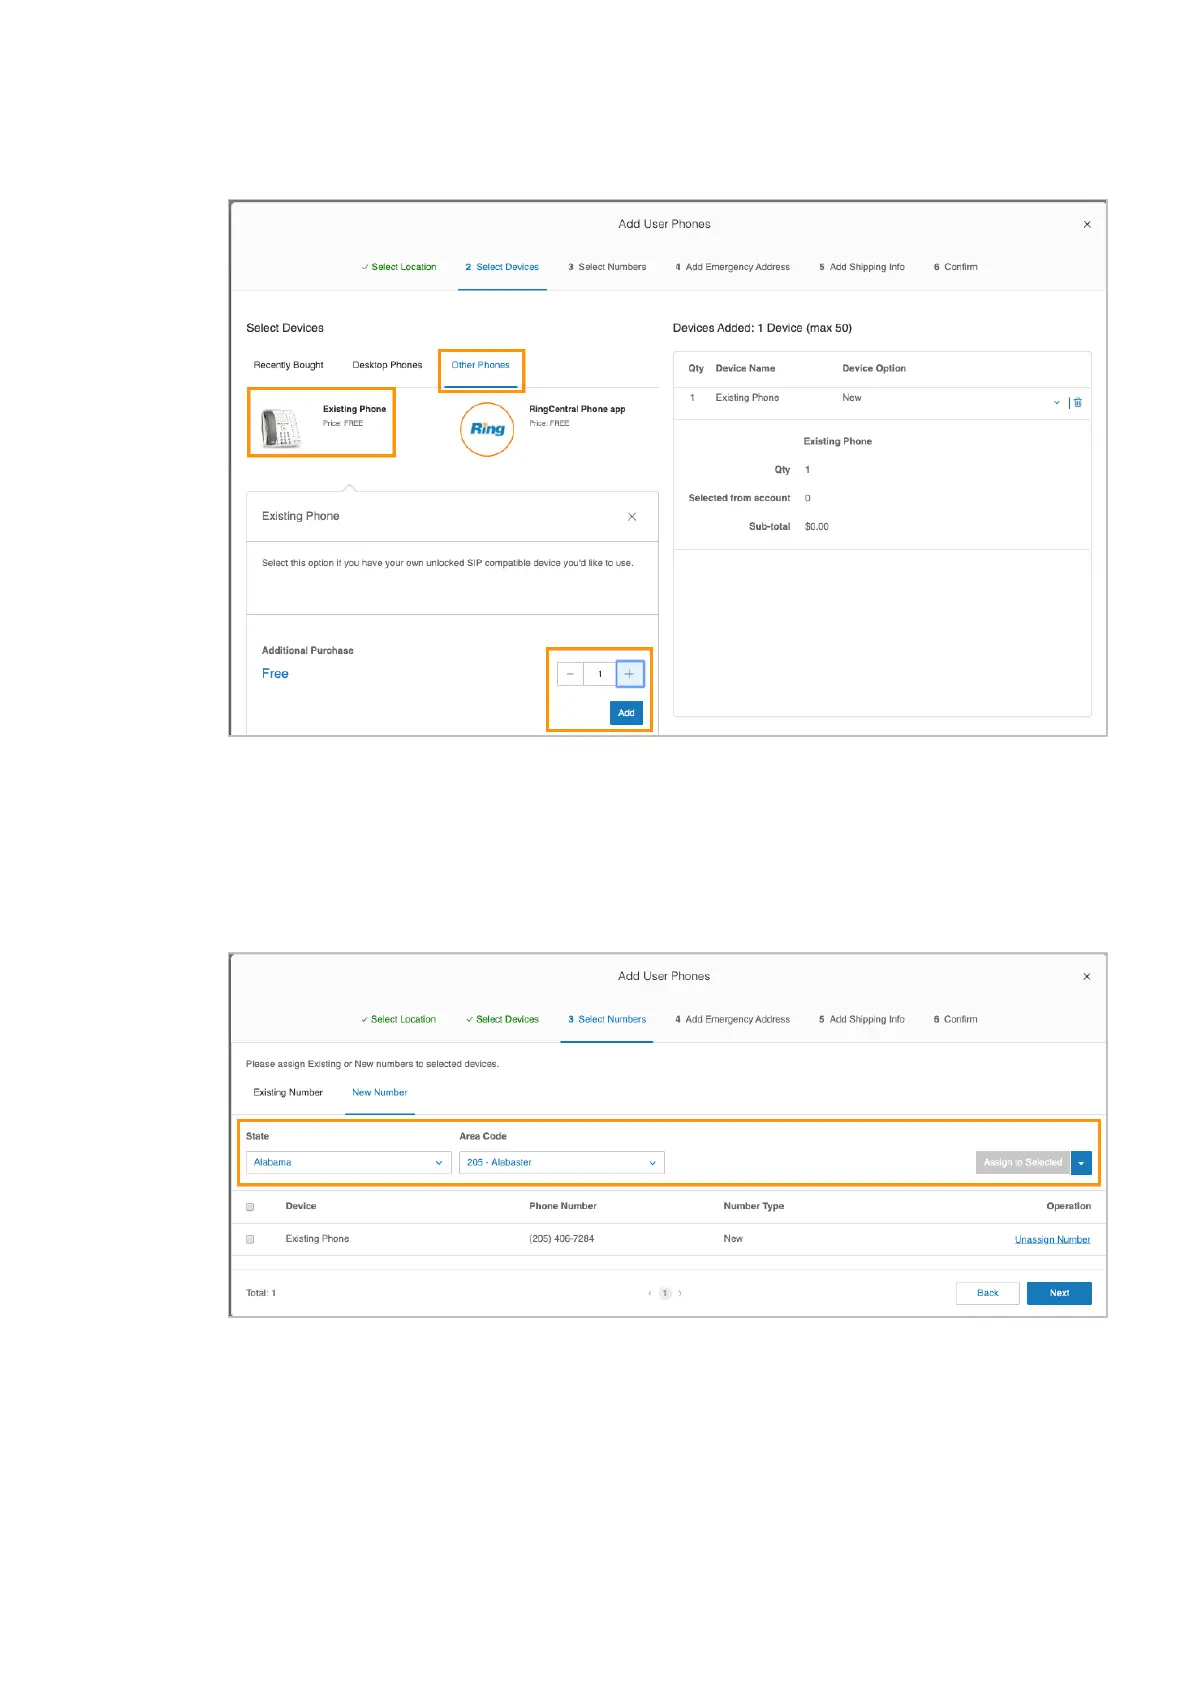Click the phone number (205) 406-7284
Screen dimensions: 1189x1683
coord(561,1239)
